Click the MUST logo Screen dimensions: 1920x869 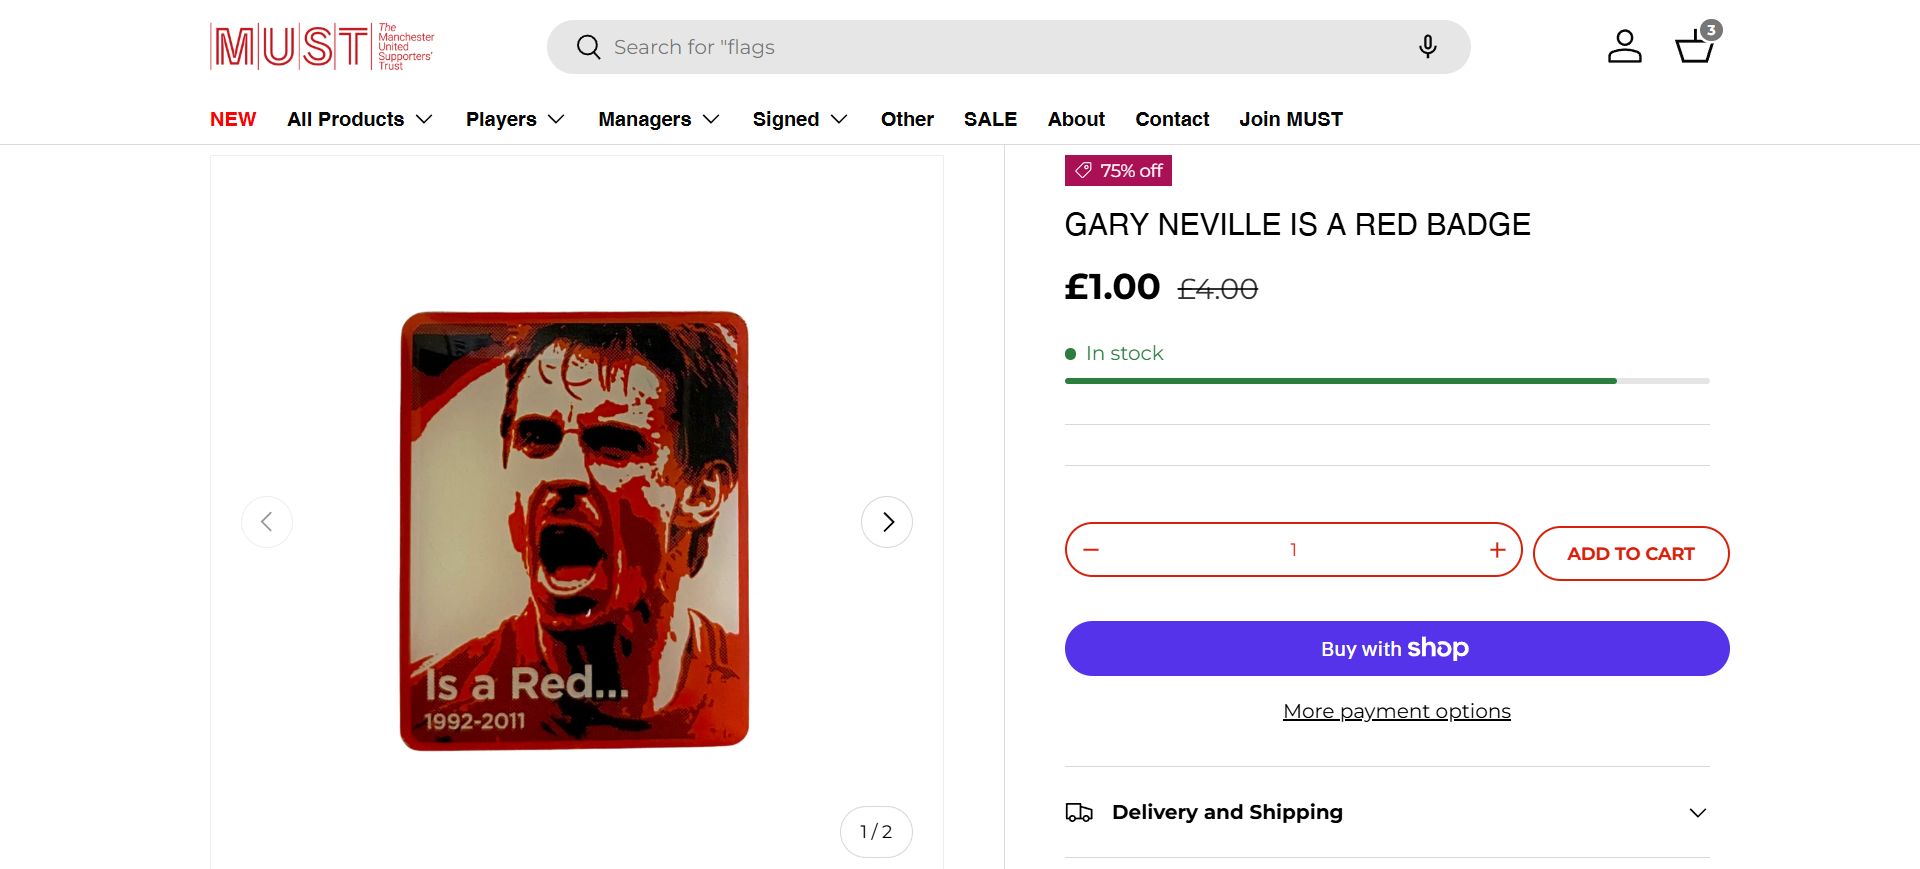[322, 47]
